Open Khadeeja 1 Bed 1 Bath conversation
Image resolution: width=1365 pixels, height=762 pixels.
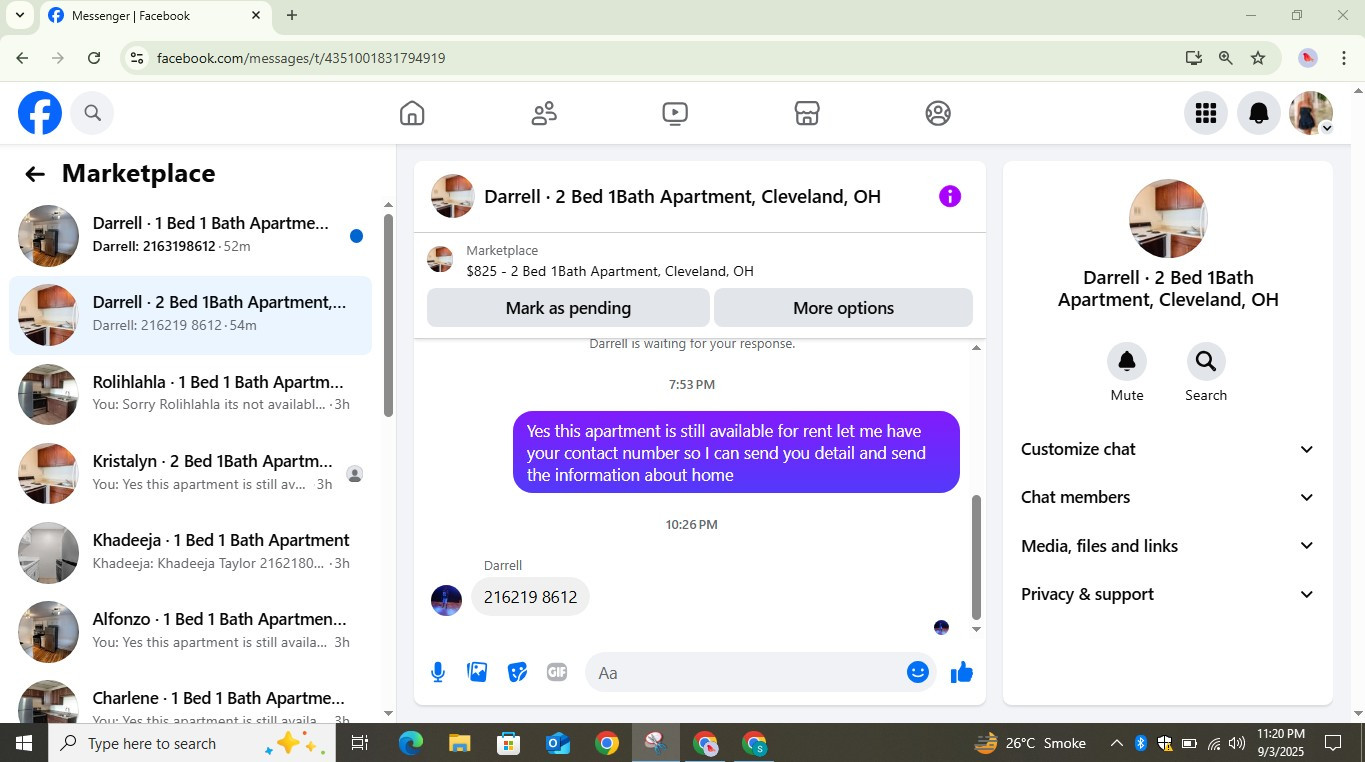coord(190,552)
